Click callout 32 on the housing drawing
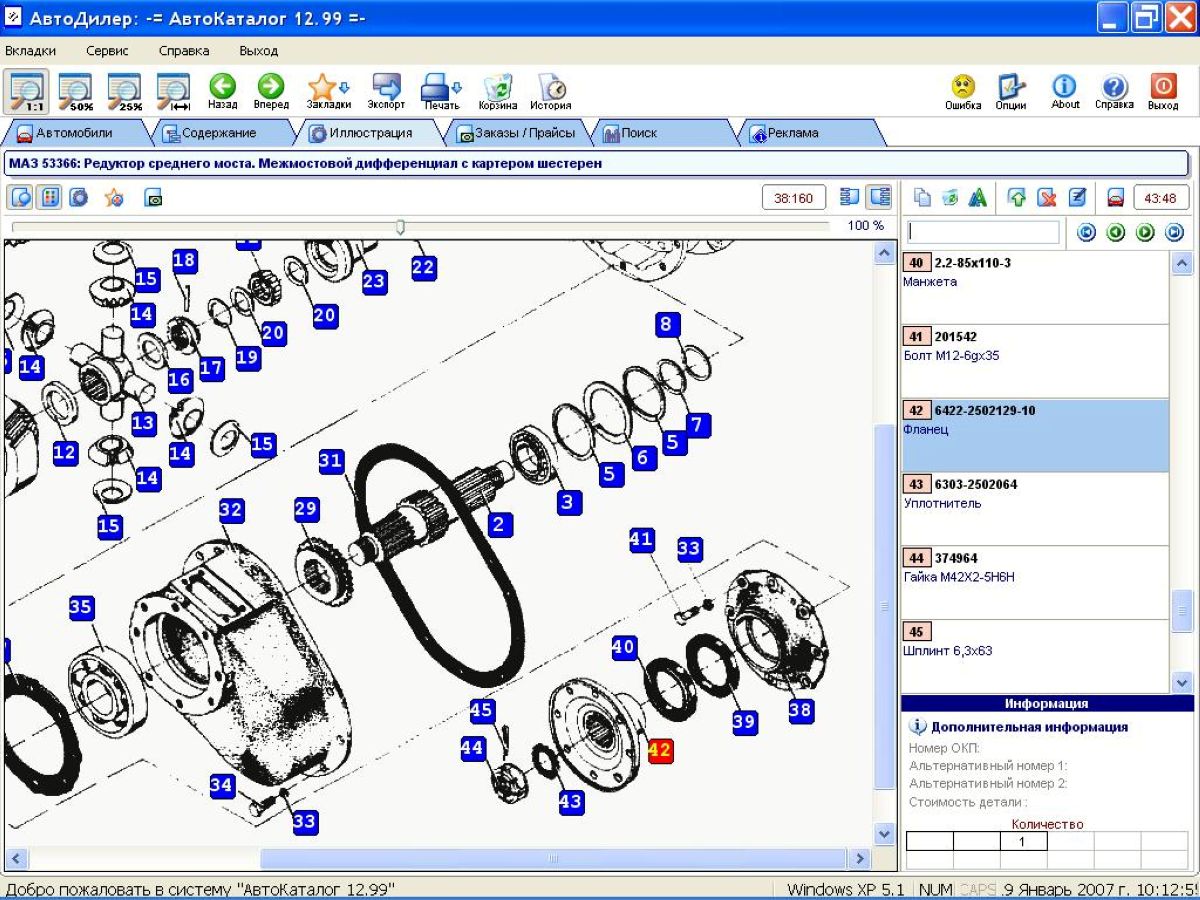1200x900 pixels. [231, 510]
